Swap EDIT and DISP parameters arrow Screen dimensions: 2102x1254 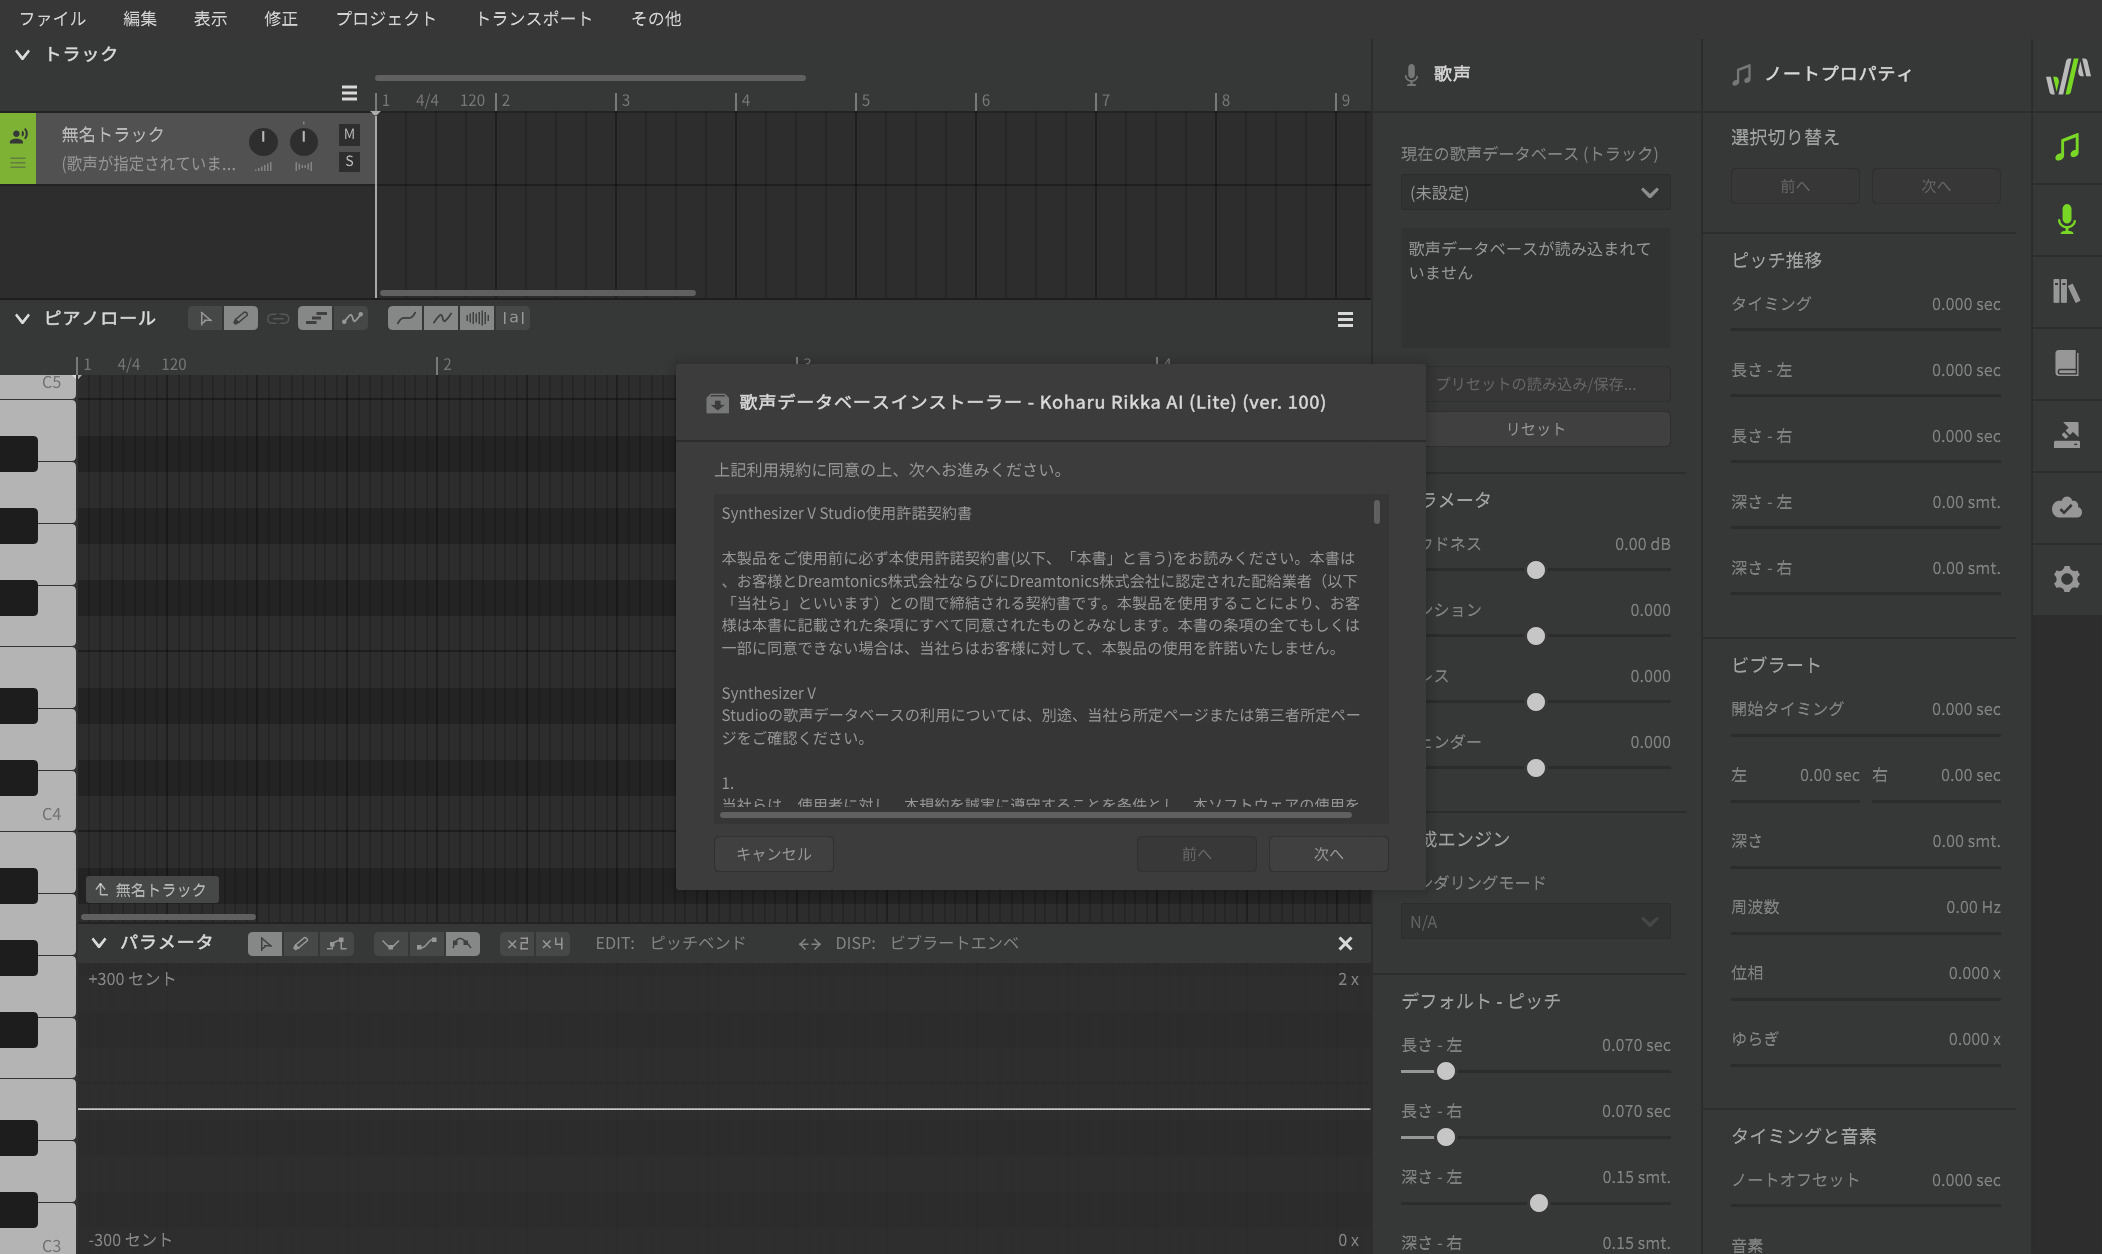tap(809, 944)
